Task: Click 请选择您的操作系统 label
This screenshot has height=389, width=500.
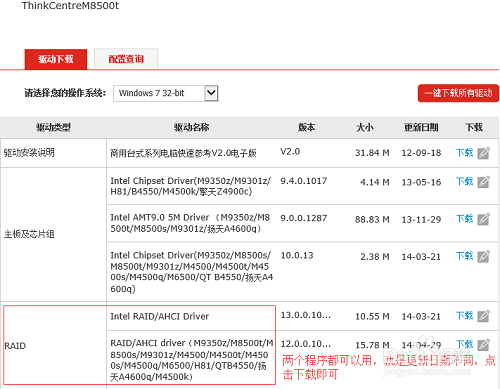Action: click(x=65, y=93)
